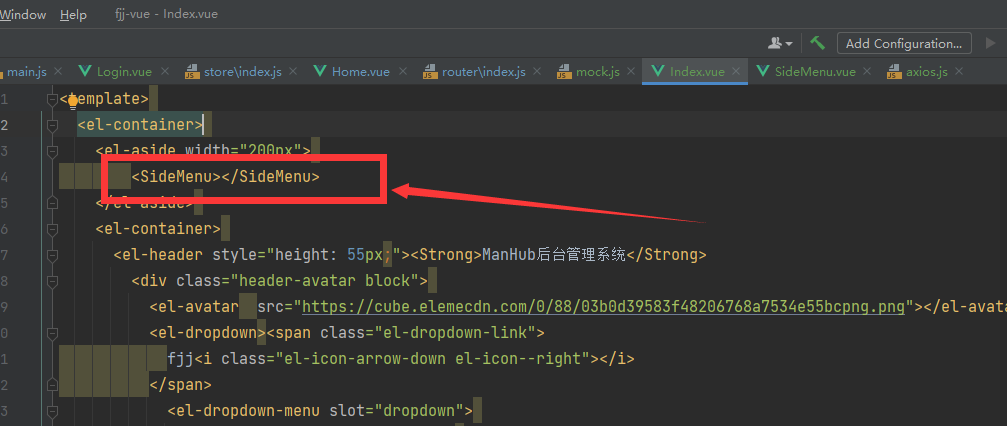Switch to the mock.js tab
1007x426 pixels.
click(597, 71)
